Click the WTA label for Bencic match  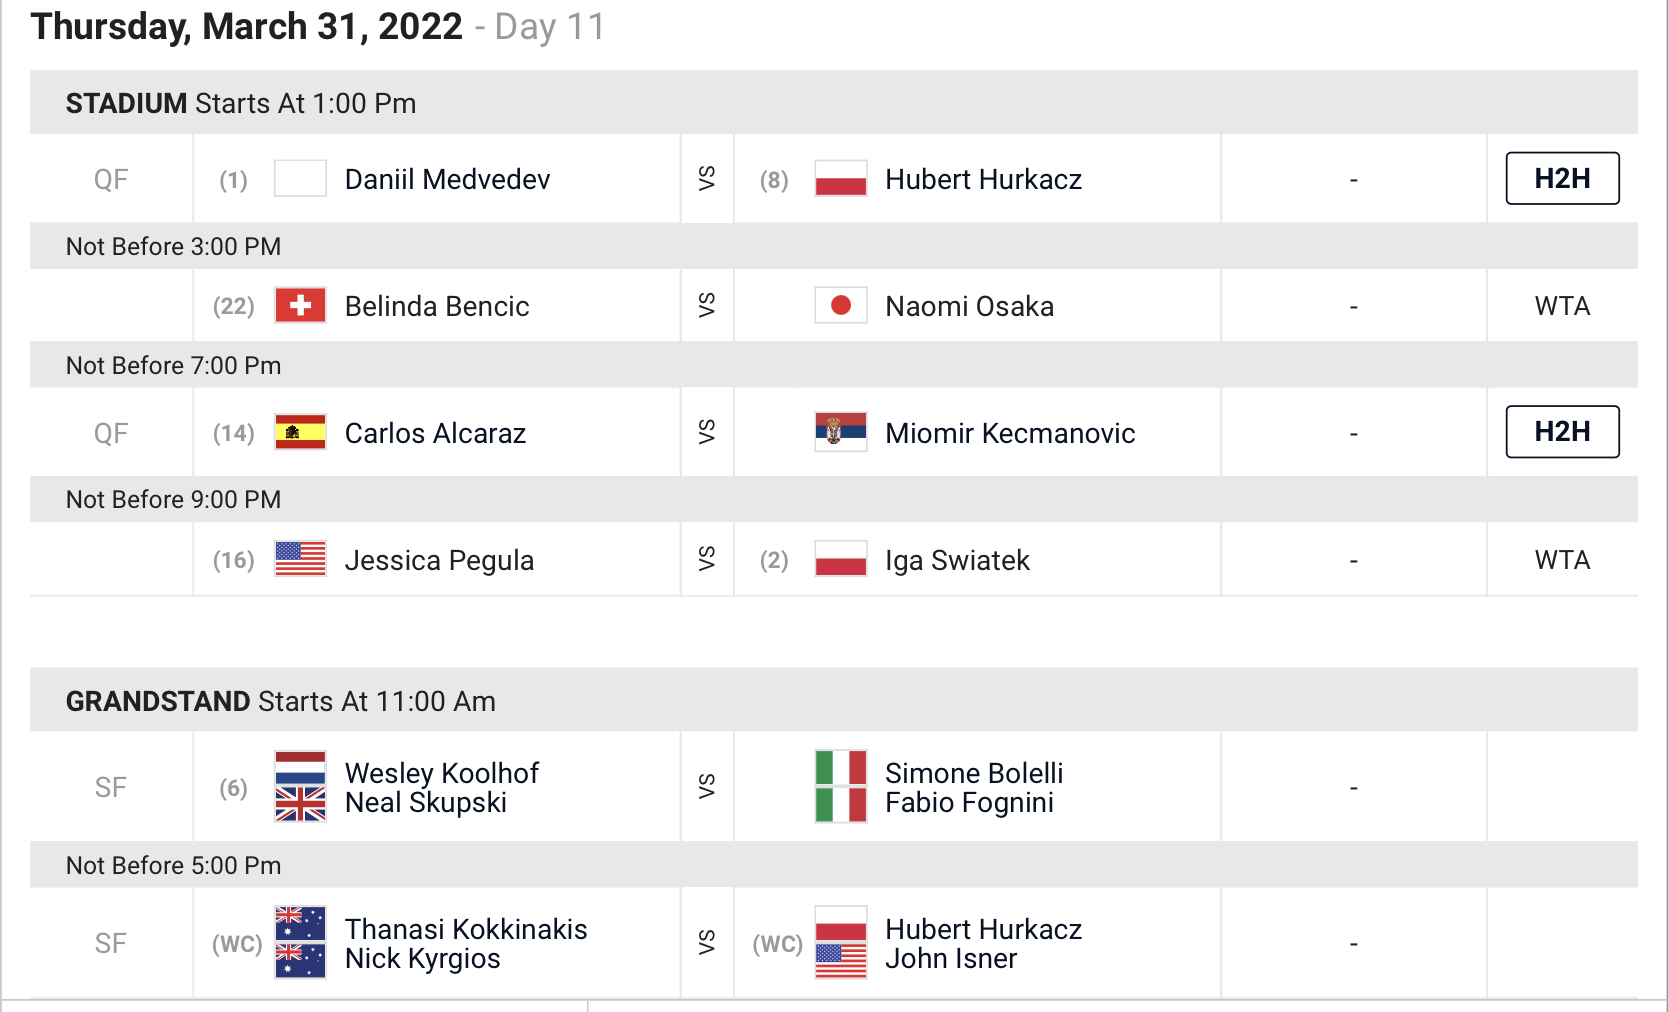1562,306
